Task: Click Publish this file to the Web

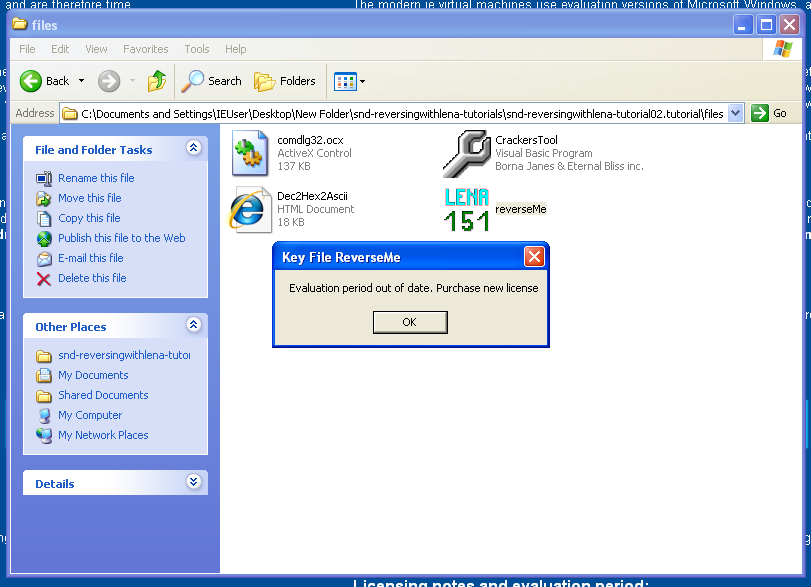Action: pyautogui.click(x=122, y=238)
